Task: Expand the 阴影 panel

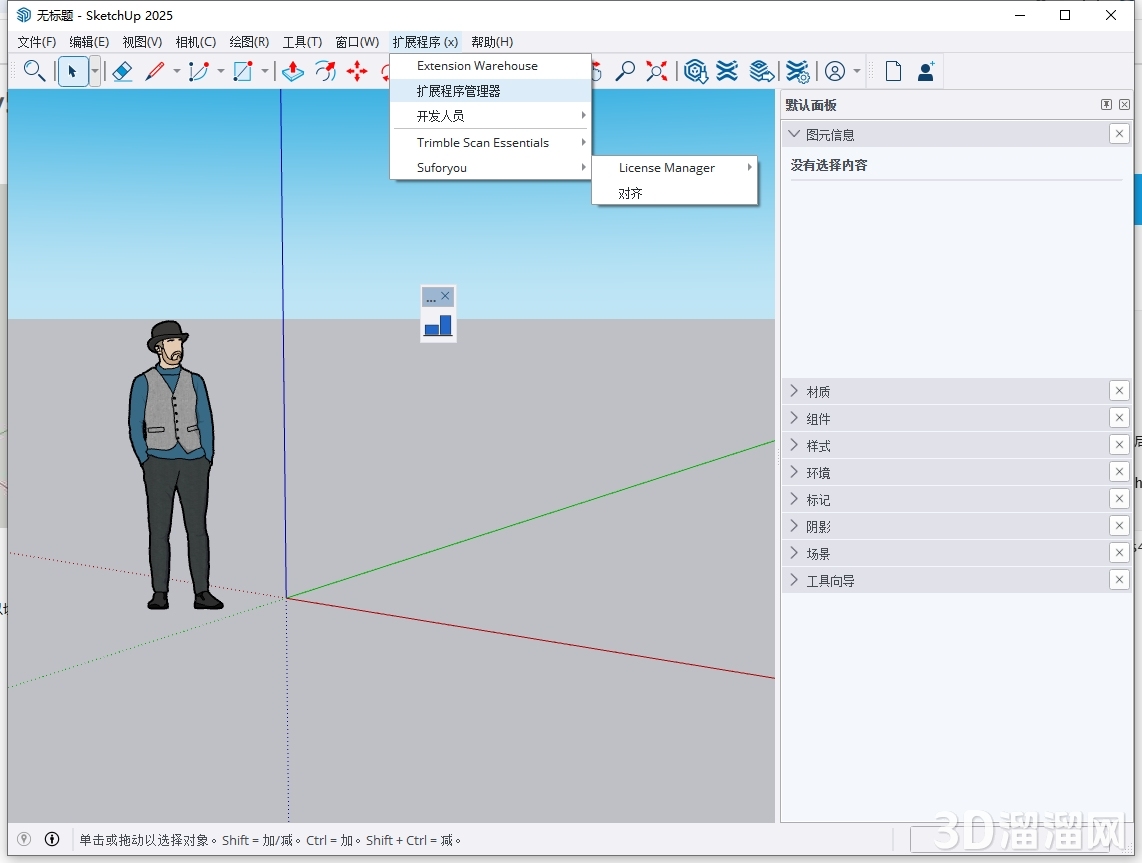Action: pyautogui.click(x=816, y=526)
